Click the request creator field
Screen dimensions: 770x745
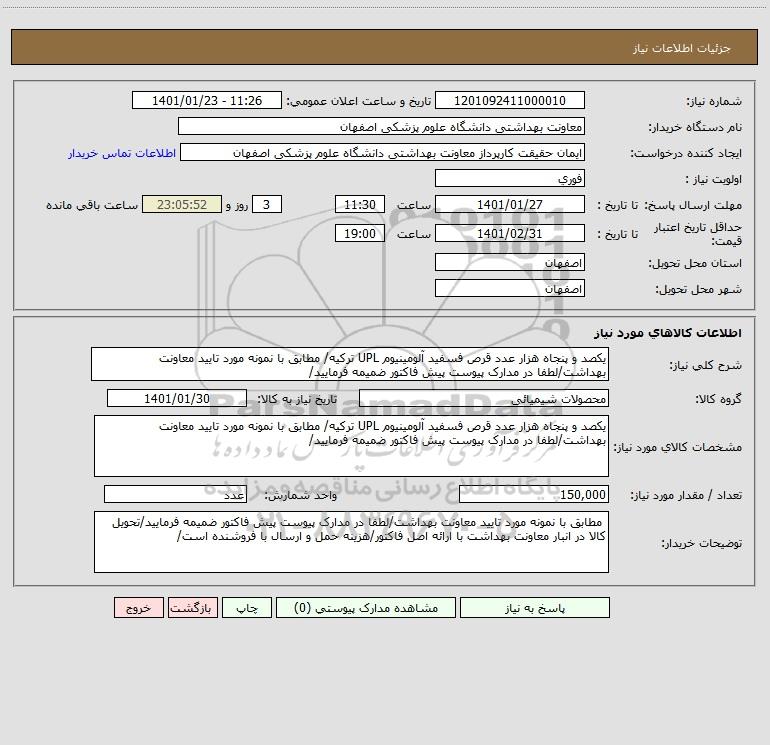tap(382, 153)
